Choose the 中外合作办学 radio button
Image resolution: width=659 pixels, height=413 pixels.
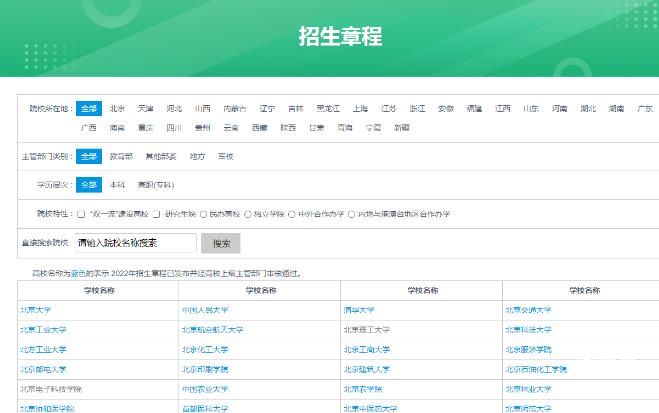pyautogui.click(x=293, y=214)
